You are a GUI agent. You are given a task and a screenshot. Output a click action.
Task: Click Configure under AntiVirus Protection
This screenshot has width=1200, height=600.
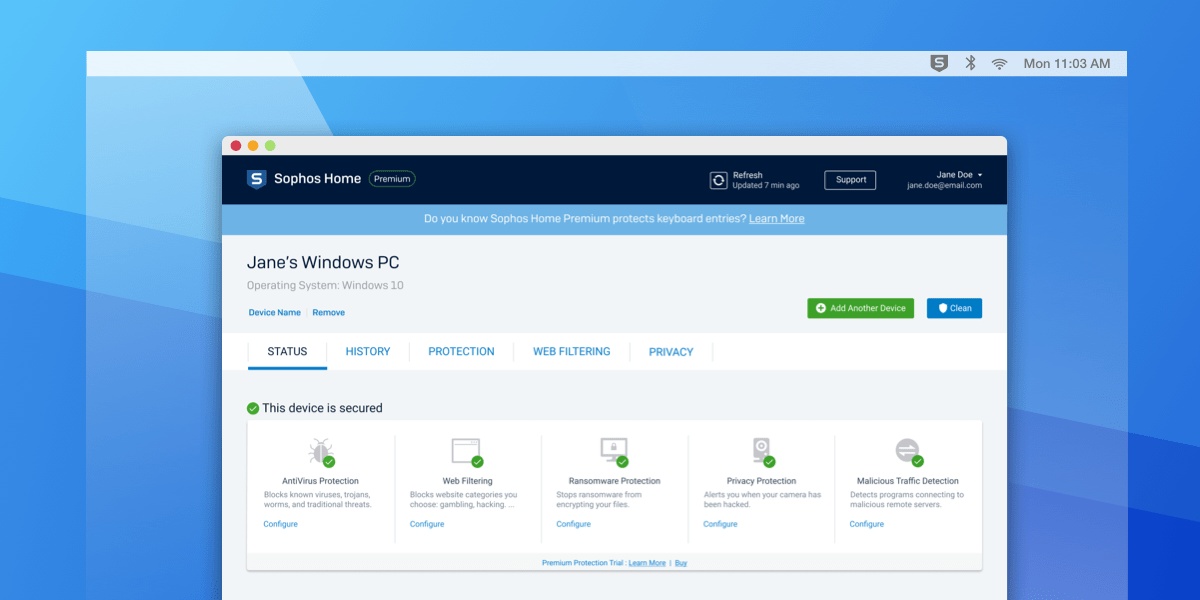point(281,524)
